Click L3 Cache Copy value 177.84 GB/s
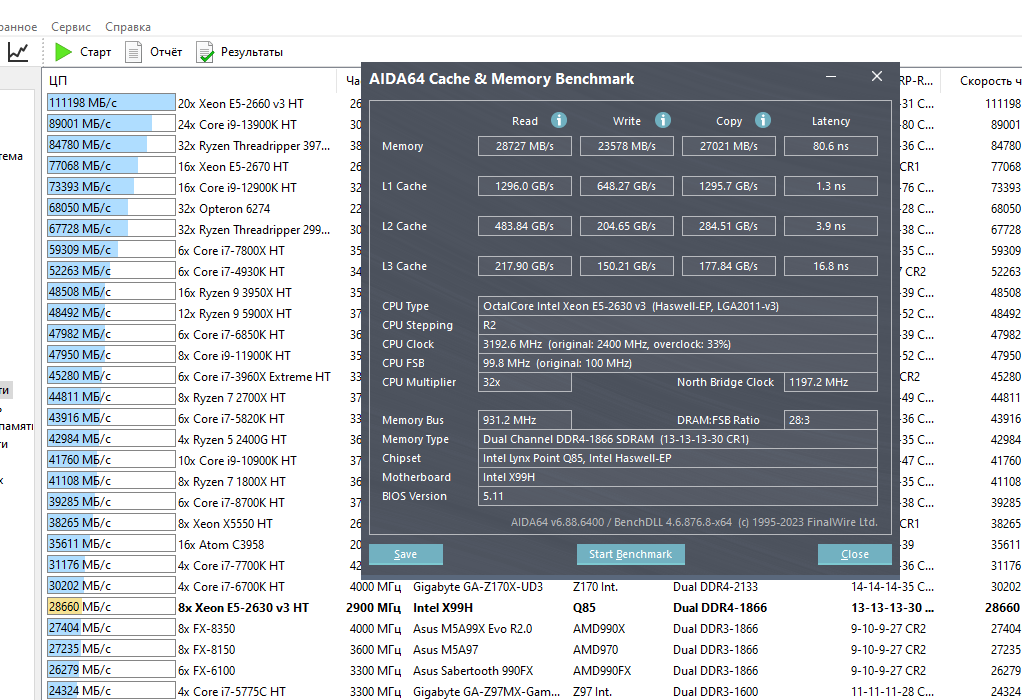1022x700 pixels. click(729, 266)
